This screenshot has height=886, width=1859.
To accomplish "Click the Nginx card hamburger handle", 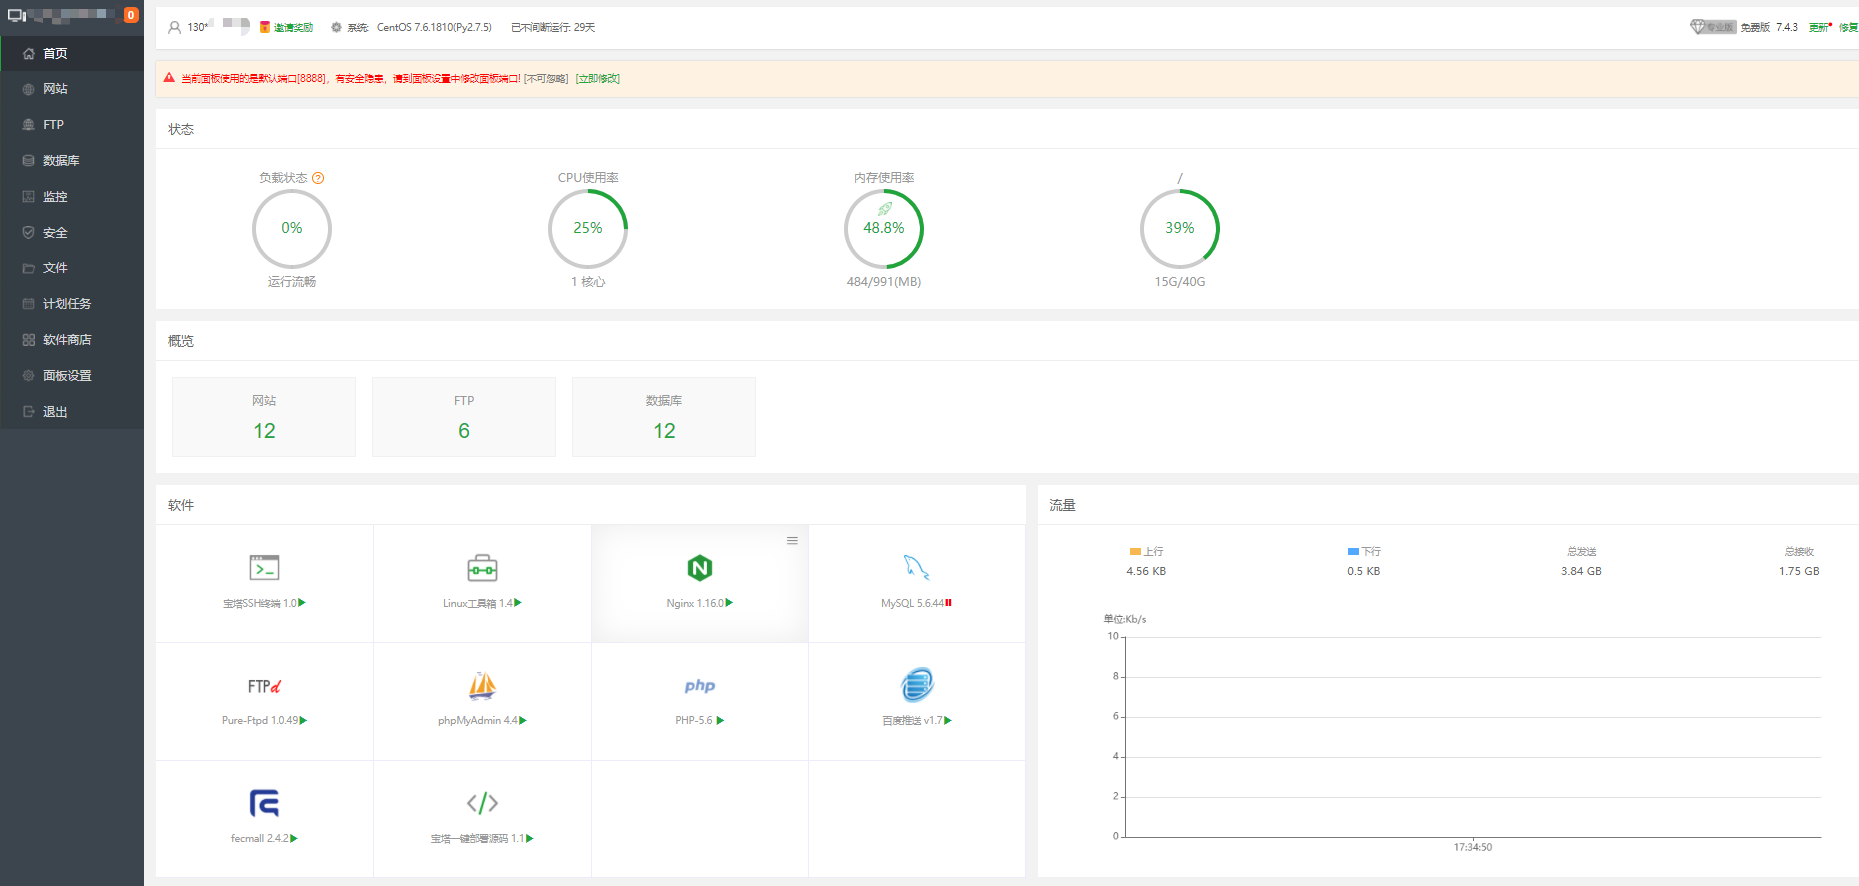I will tap(792, 541).
